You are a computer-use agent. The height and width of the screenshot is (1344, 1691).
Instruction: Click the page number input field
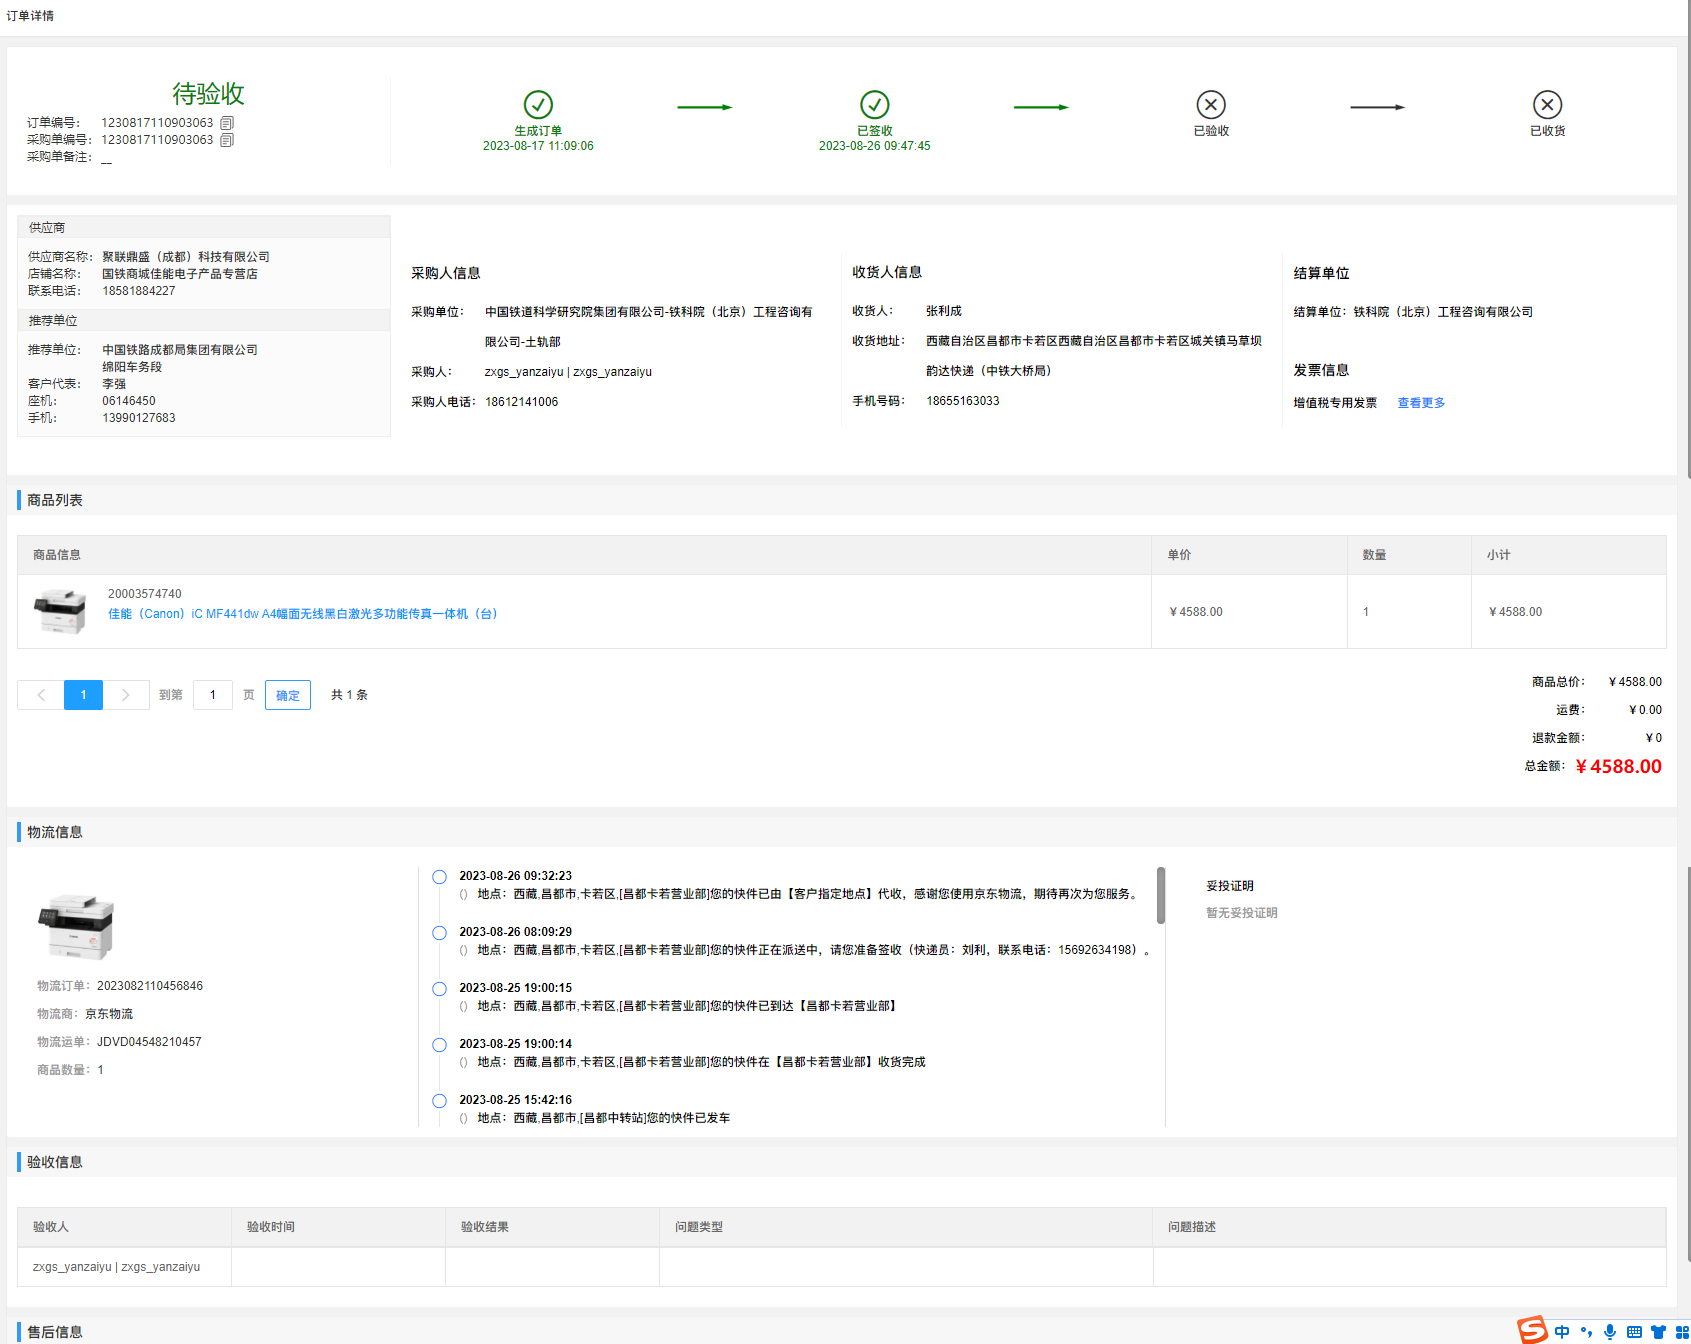point(213,695)
